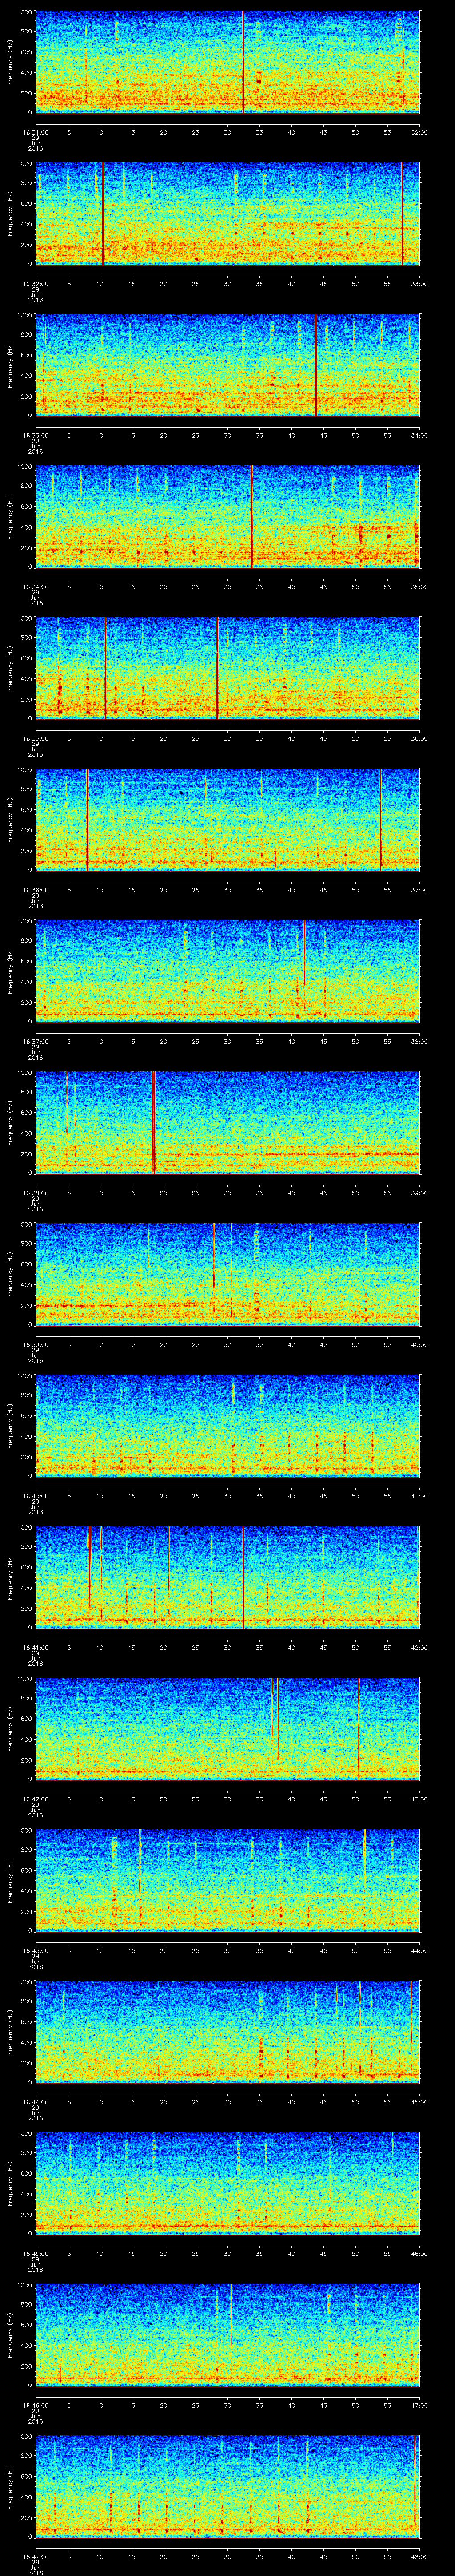Select the spectrogram panel starting at 16:42:00

[x=228, y=1728]
